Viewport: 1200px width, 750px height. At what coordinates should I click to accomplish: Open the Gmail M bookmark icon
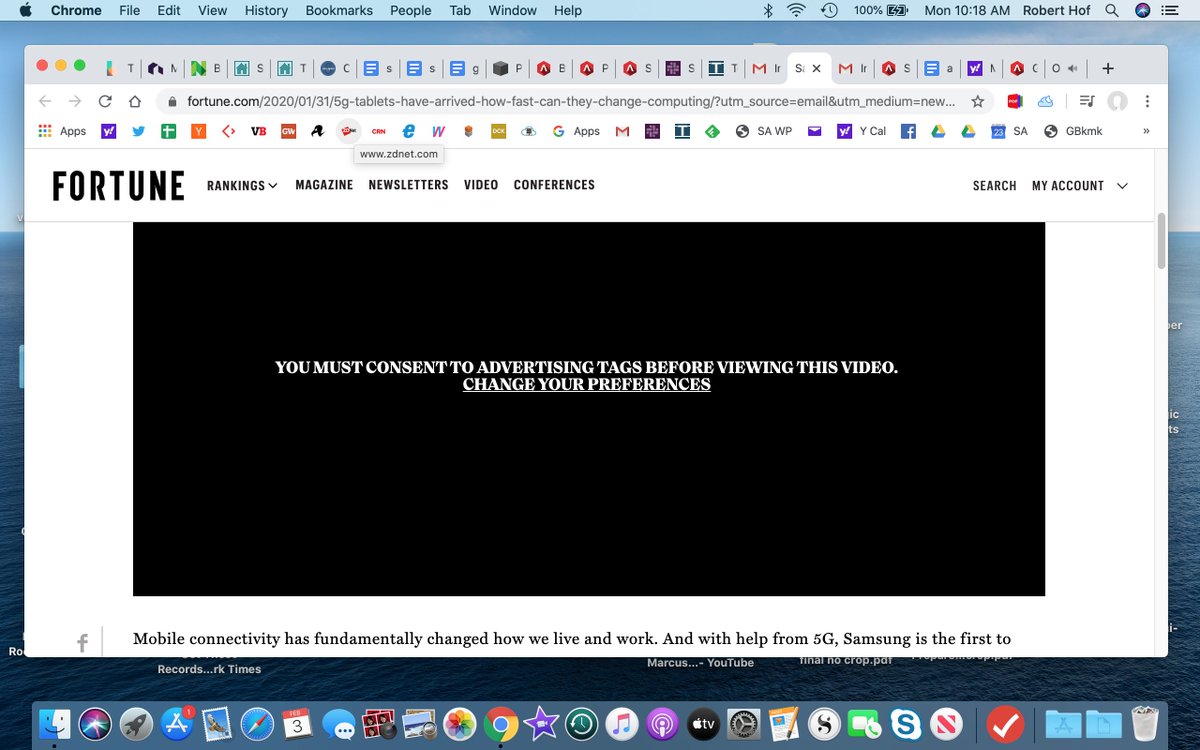(x=622, y=131)
